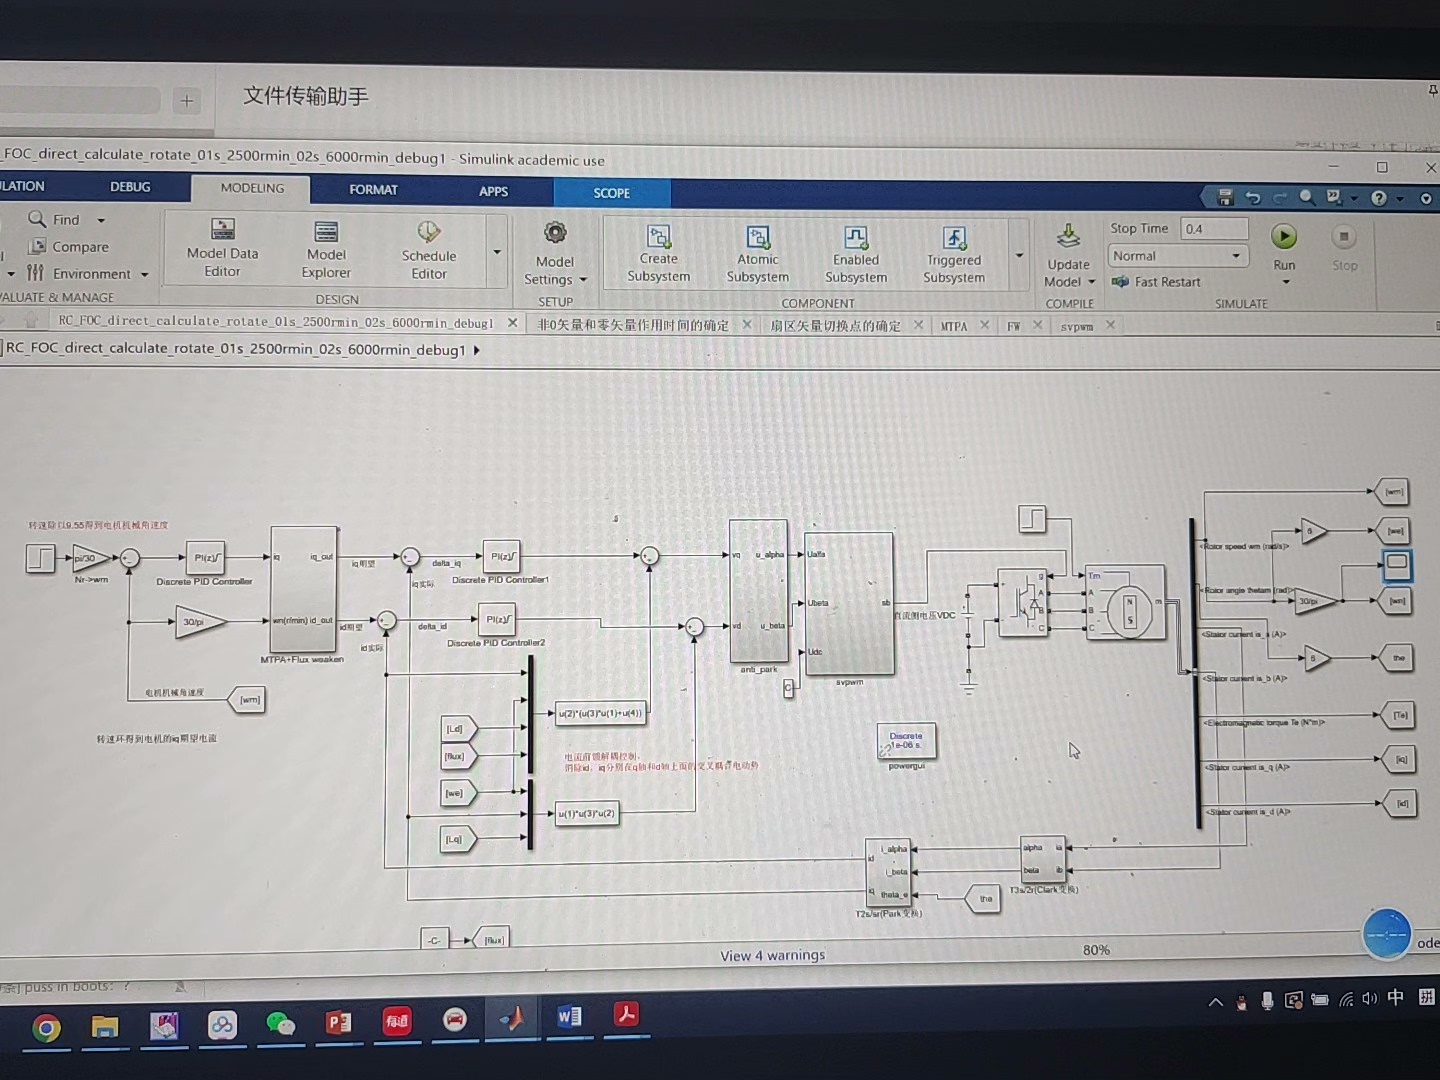This screenshot has height=1080, width=1440.
Task: Open PowerPoint from the taskbar
Action: [x=339, y=1022]
